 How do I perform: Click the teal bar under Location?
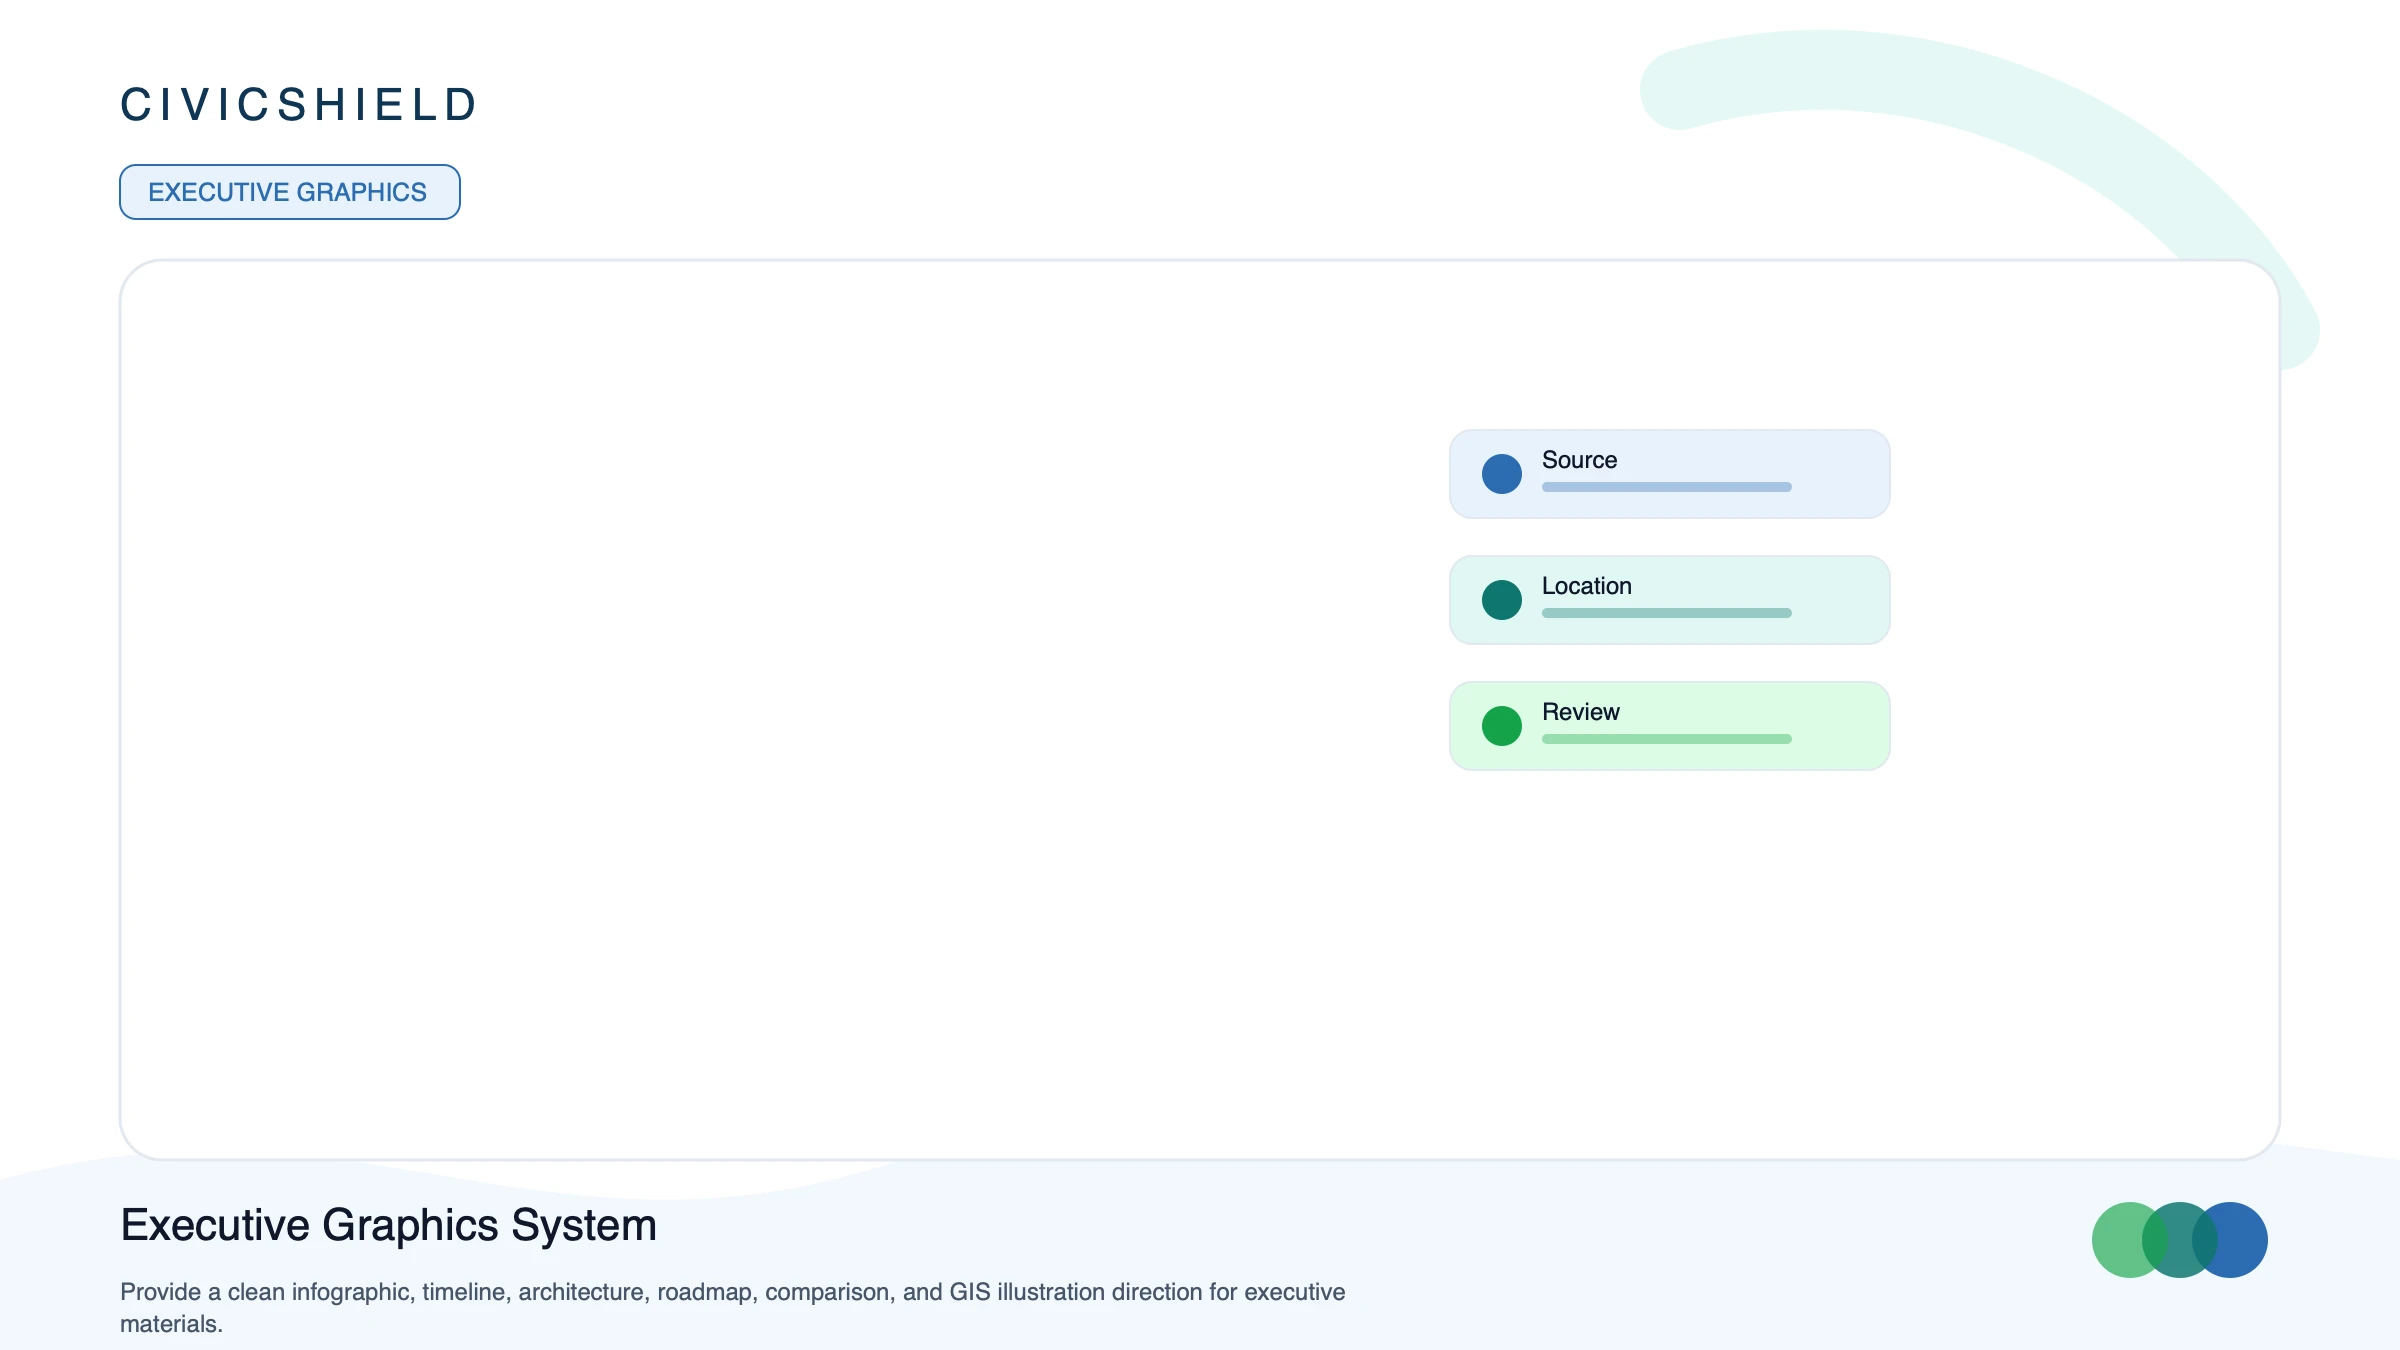pyautogui.click(x=1667, y=613)
